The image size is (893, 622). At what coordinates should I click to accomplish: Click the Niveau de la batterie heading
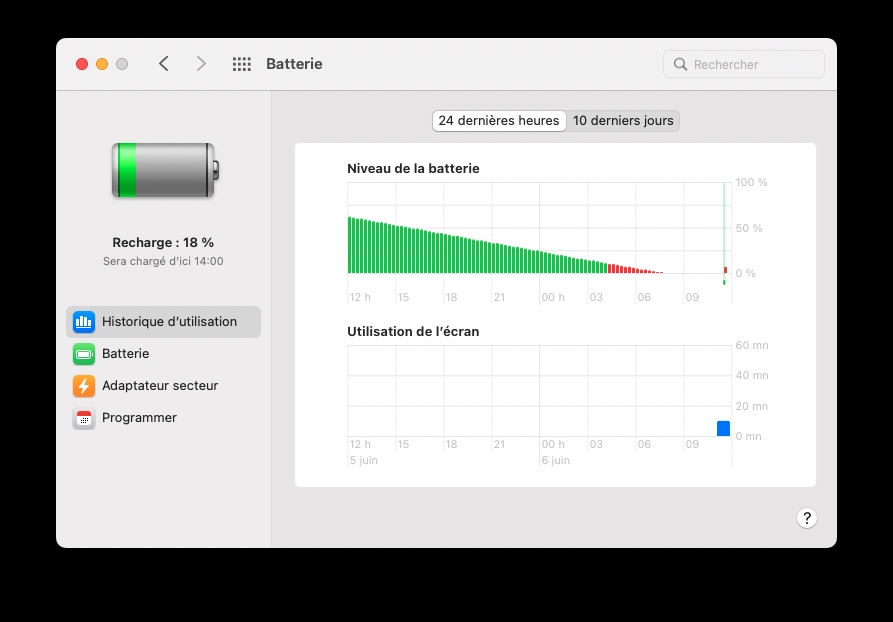coord(413,169)
